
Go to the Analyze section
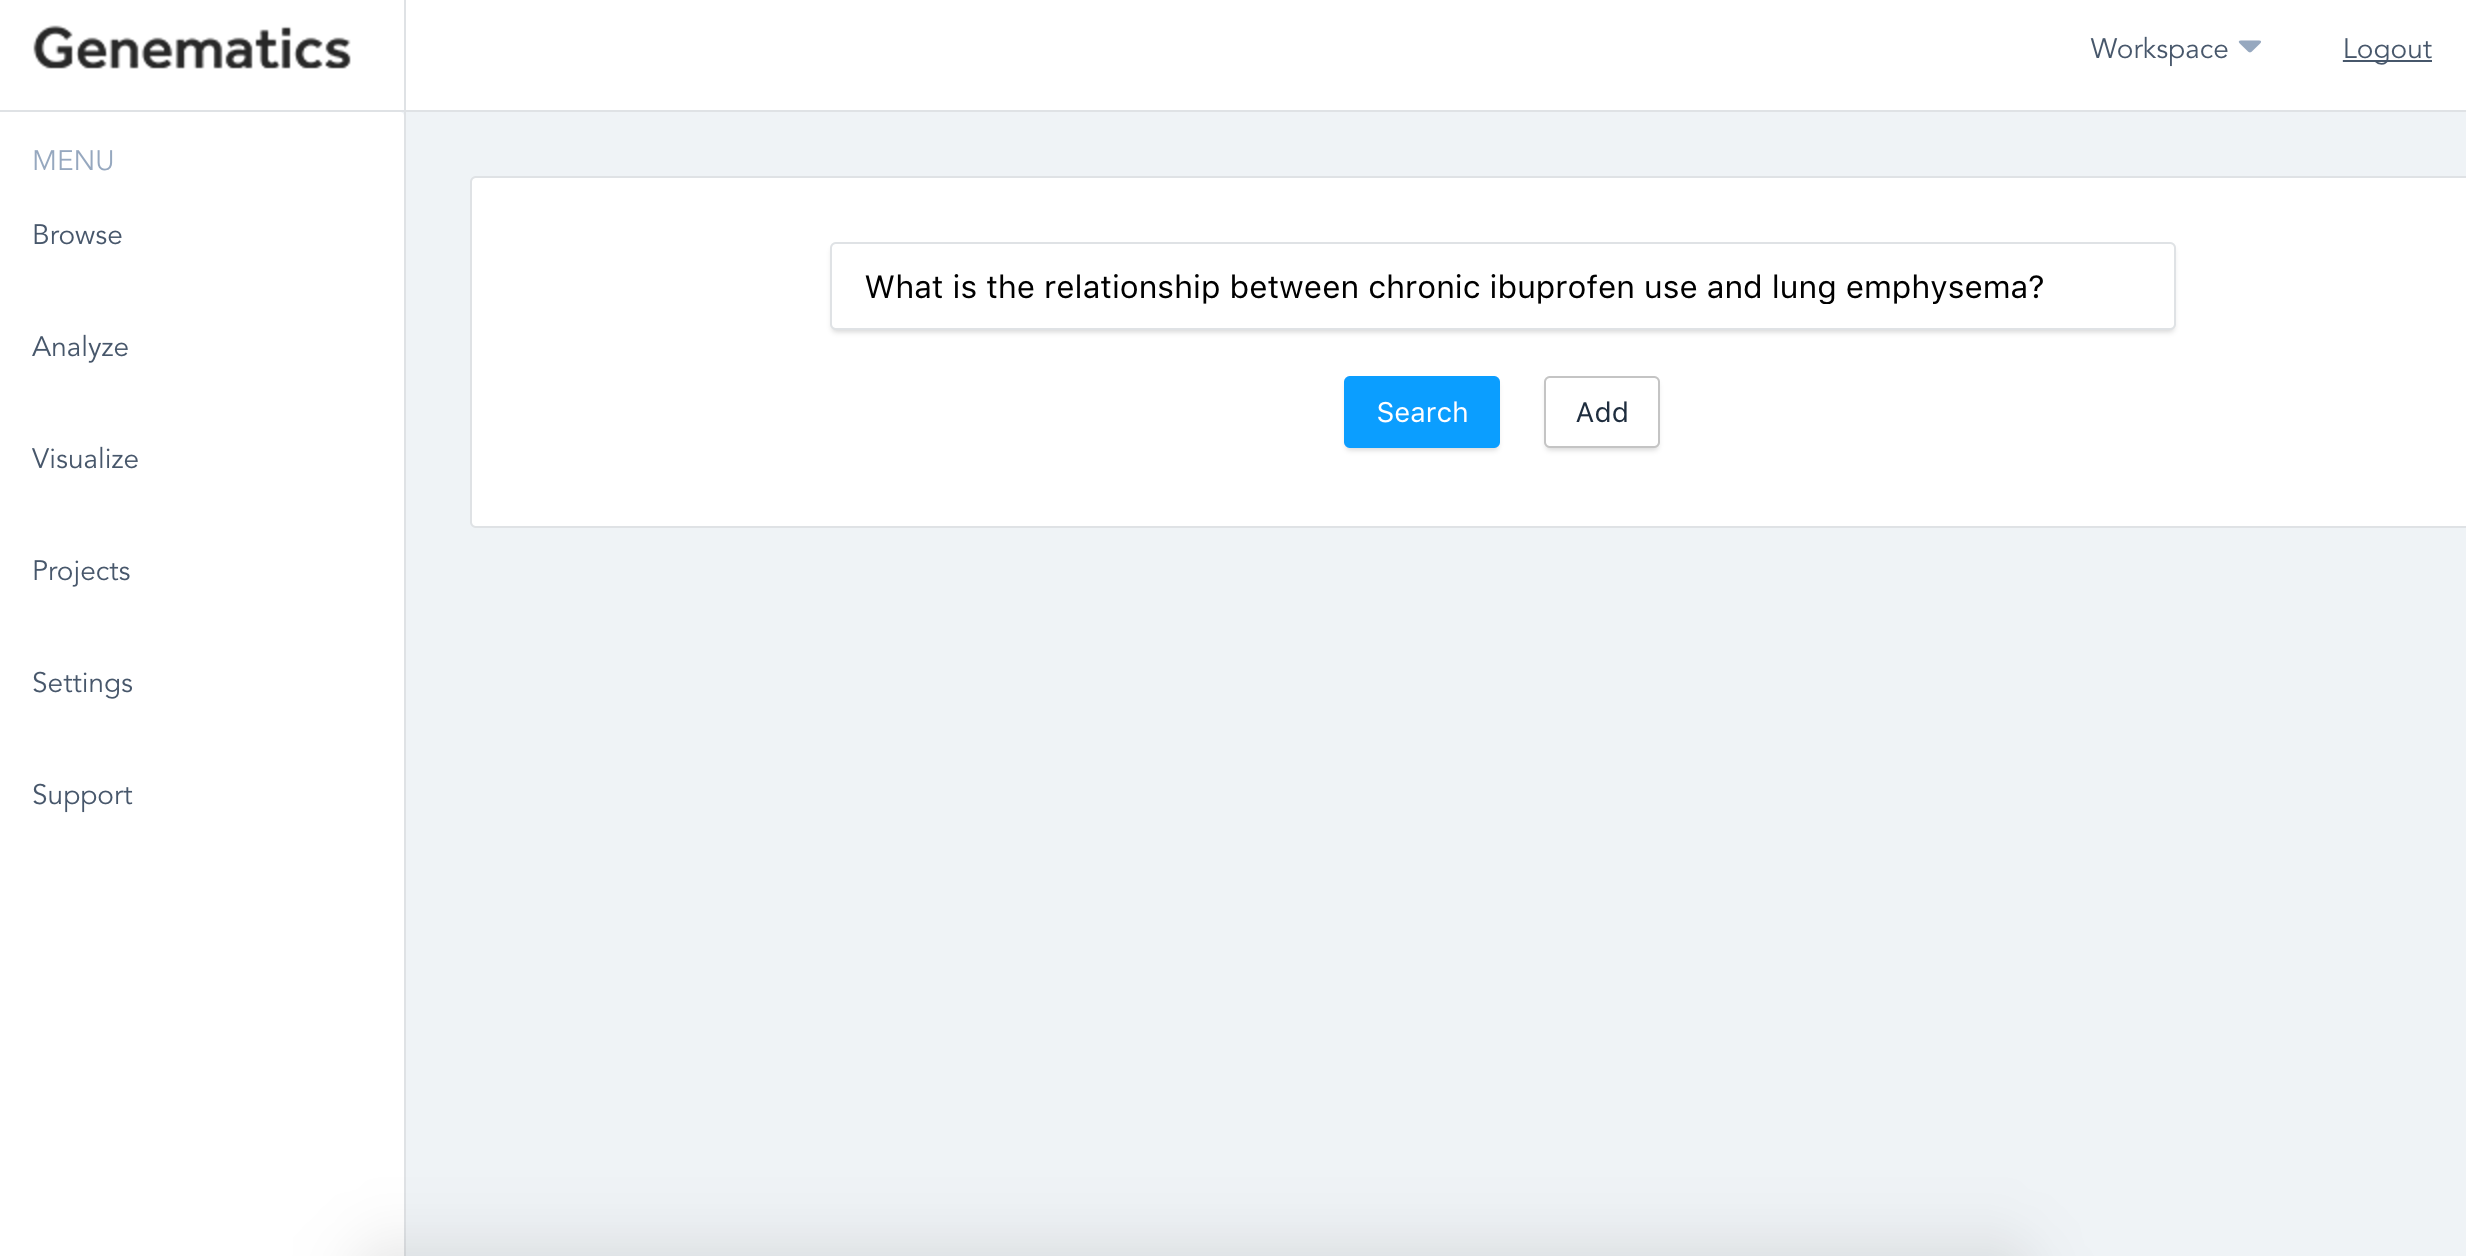pyautogui.click(x=80, y=347)
